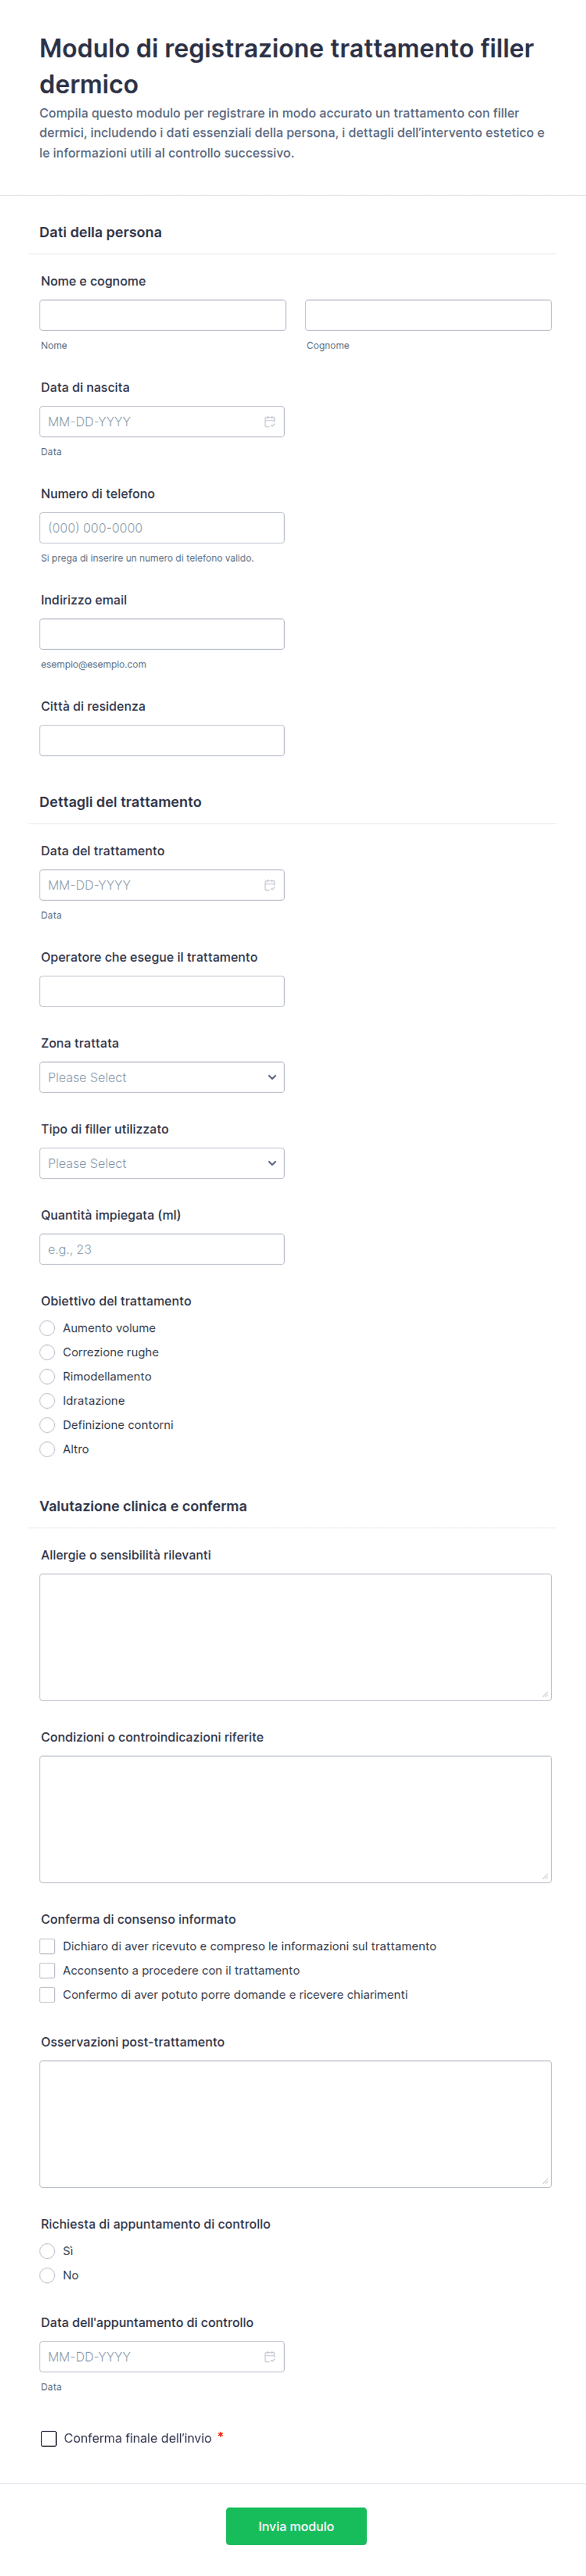The width and height of the screenshot is (586, 2576).
Task: Click the Quantità impiegata (ml) field
Action: coord(162,1249)
